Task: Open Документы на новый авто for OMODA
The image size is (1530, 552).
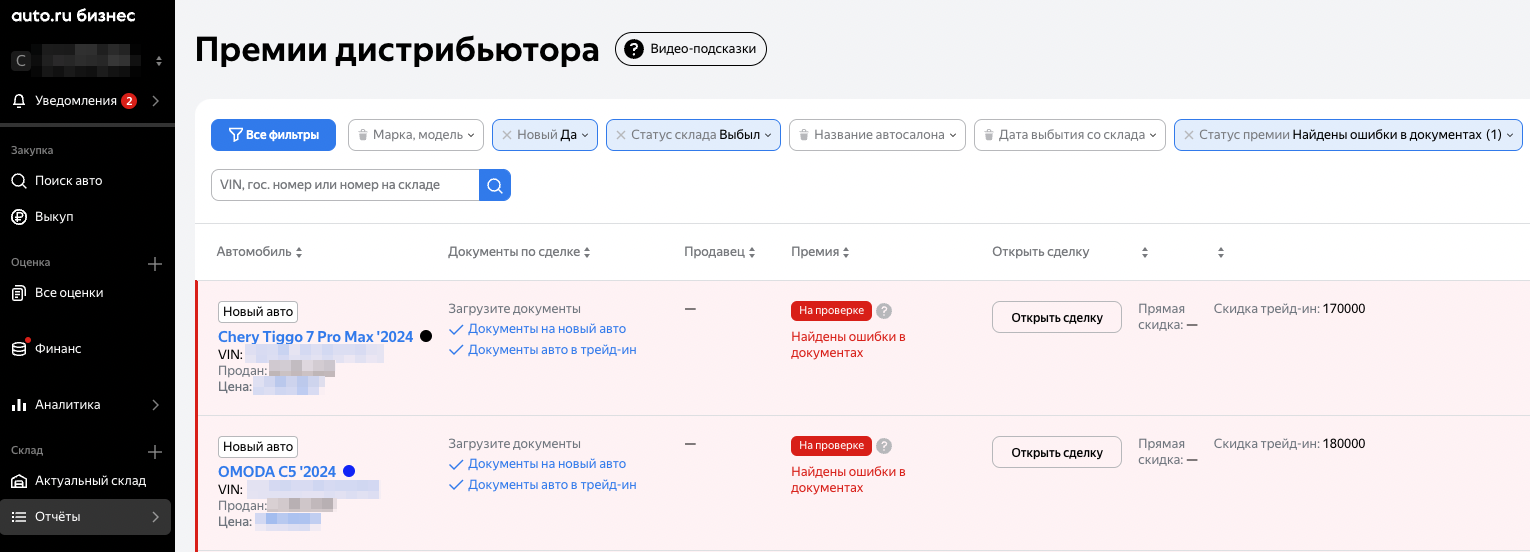Action: [547, 464]
